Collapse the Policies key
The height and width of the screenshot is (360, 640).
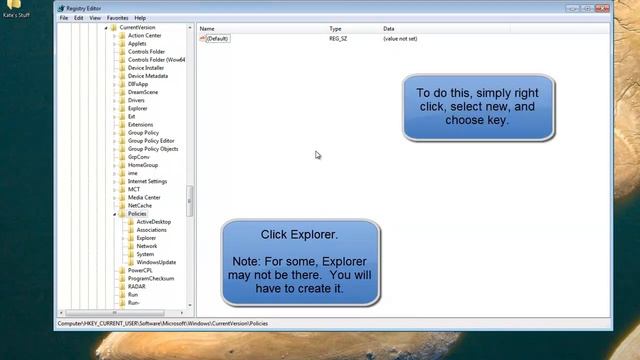click(115, 214)
